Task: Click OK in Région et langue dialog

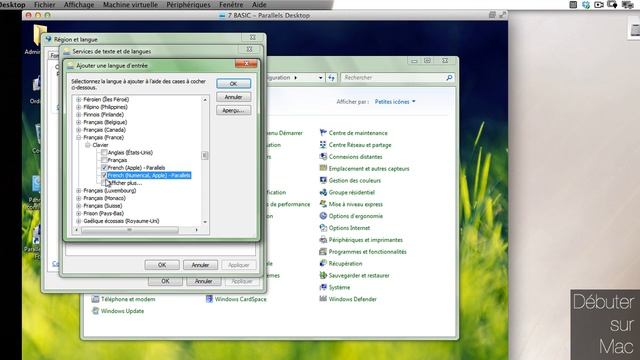Action: coord(165,281)
